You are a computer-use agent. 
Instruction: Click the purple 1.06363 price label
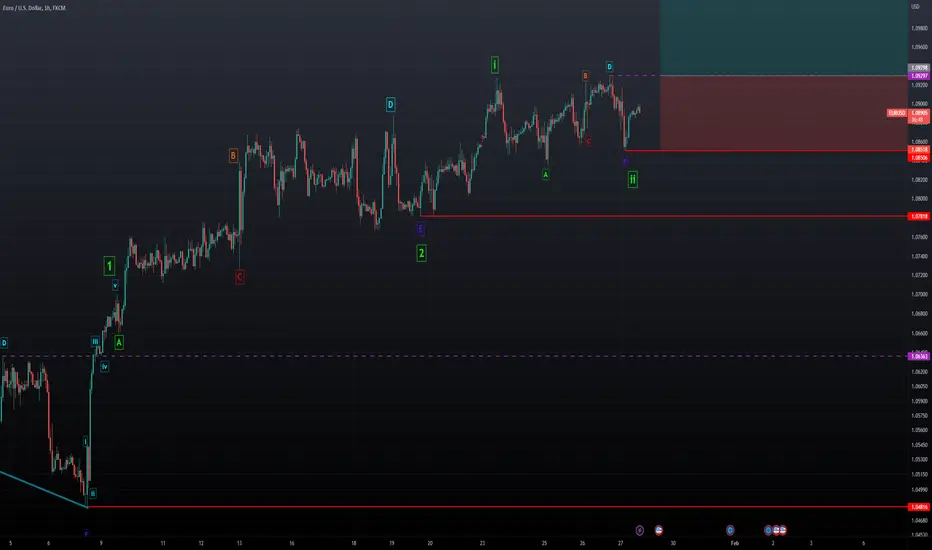point(919,356)
